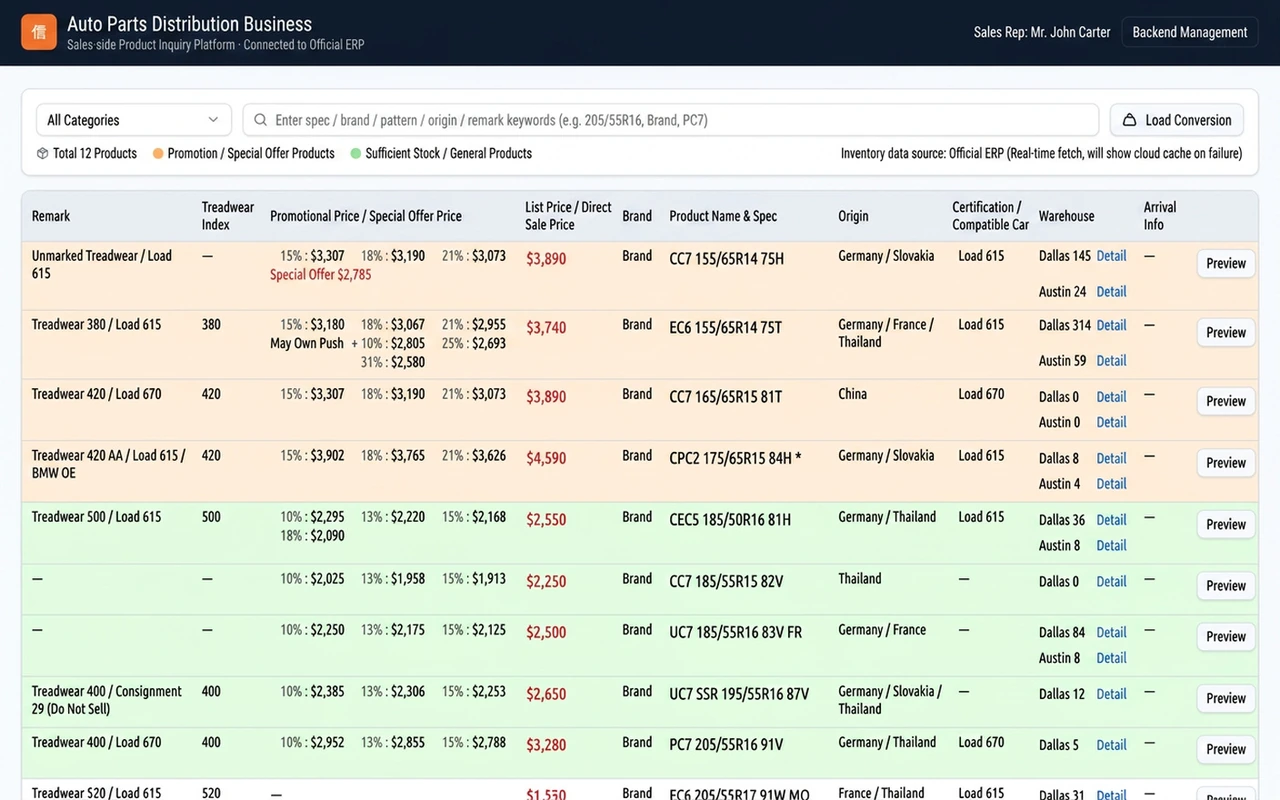
Task: Open Detail for Dallas 84 stock
Action: click(x=1111, y=632)
